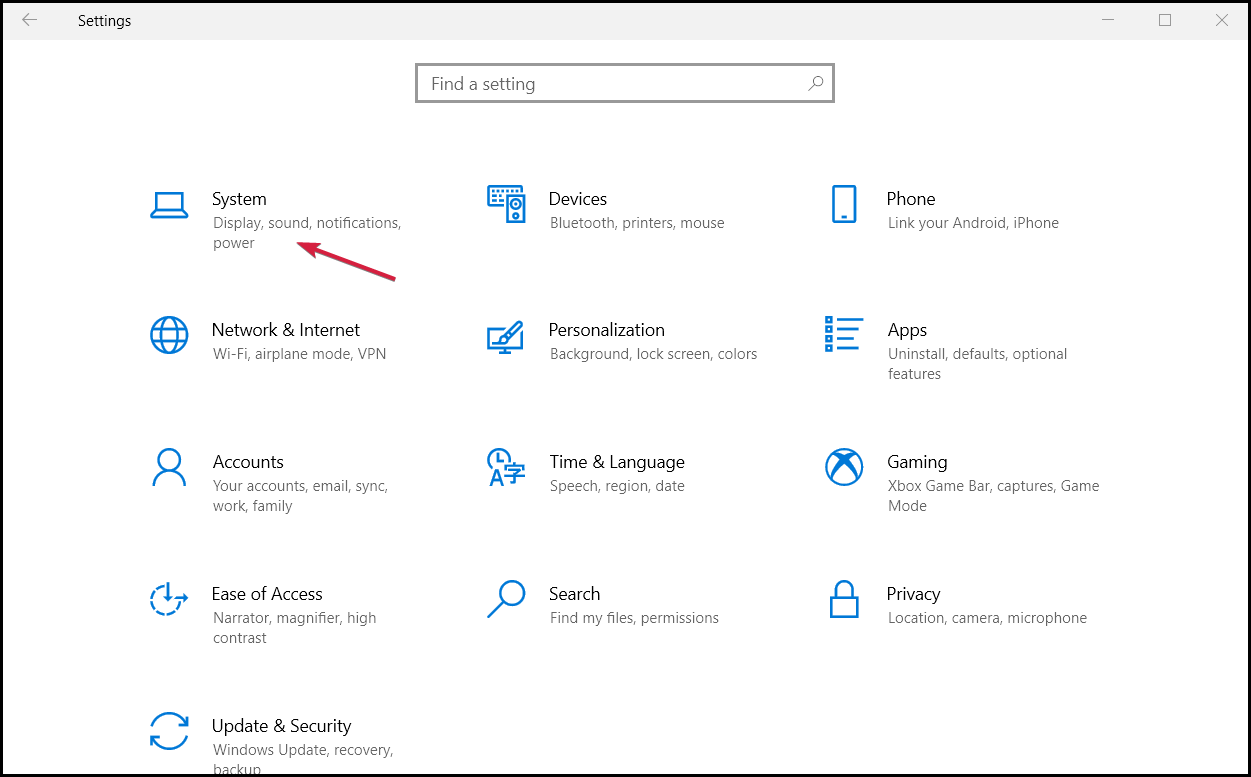Viewport: 1251px width, 777px height.
Task: Click the Network & Internet globe icon
Action: [x=170, y=335]
